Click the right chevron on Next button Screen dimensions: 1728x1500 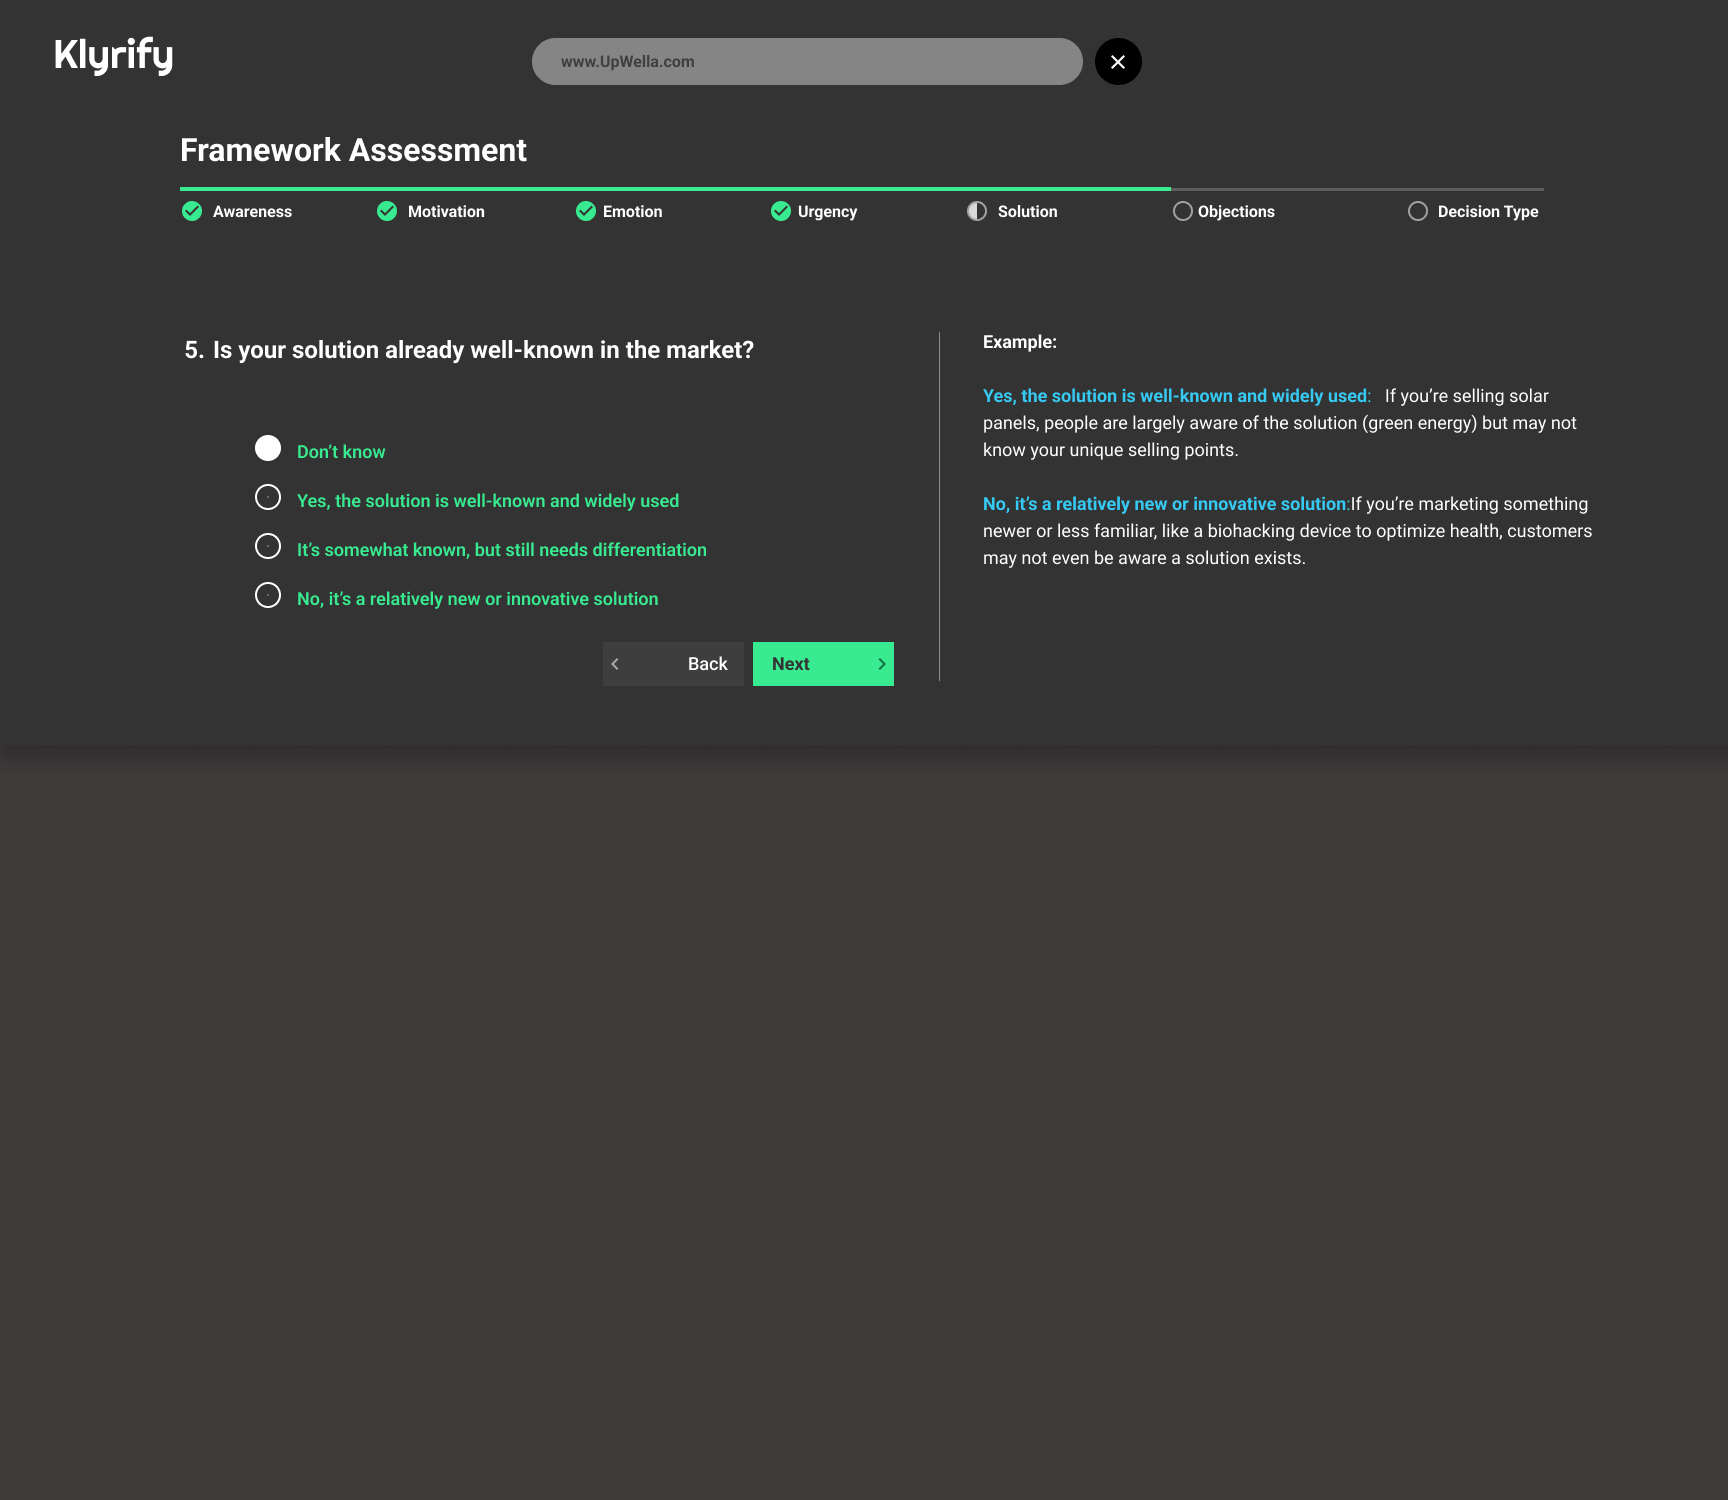pyautogui.click(x=882, y=664)
